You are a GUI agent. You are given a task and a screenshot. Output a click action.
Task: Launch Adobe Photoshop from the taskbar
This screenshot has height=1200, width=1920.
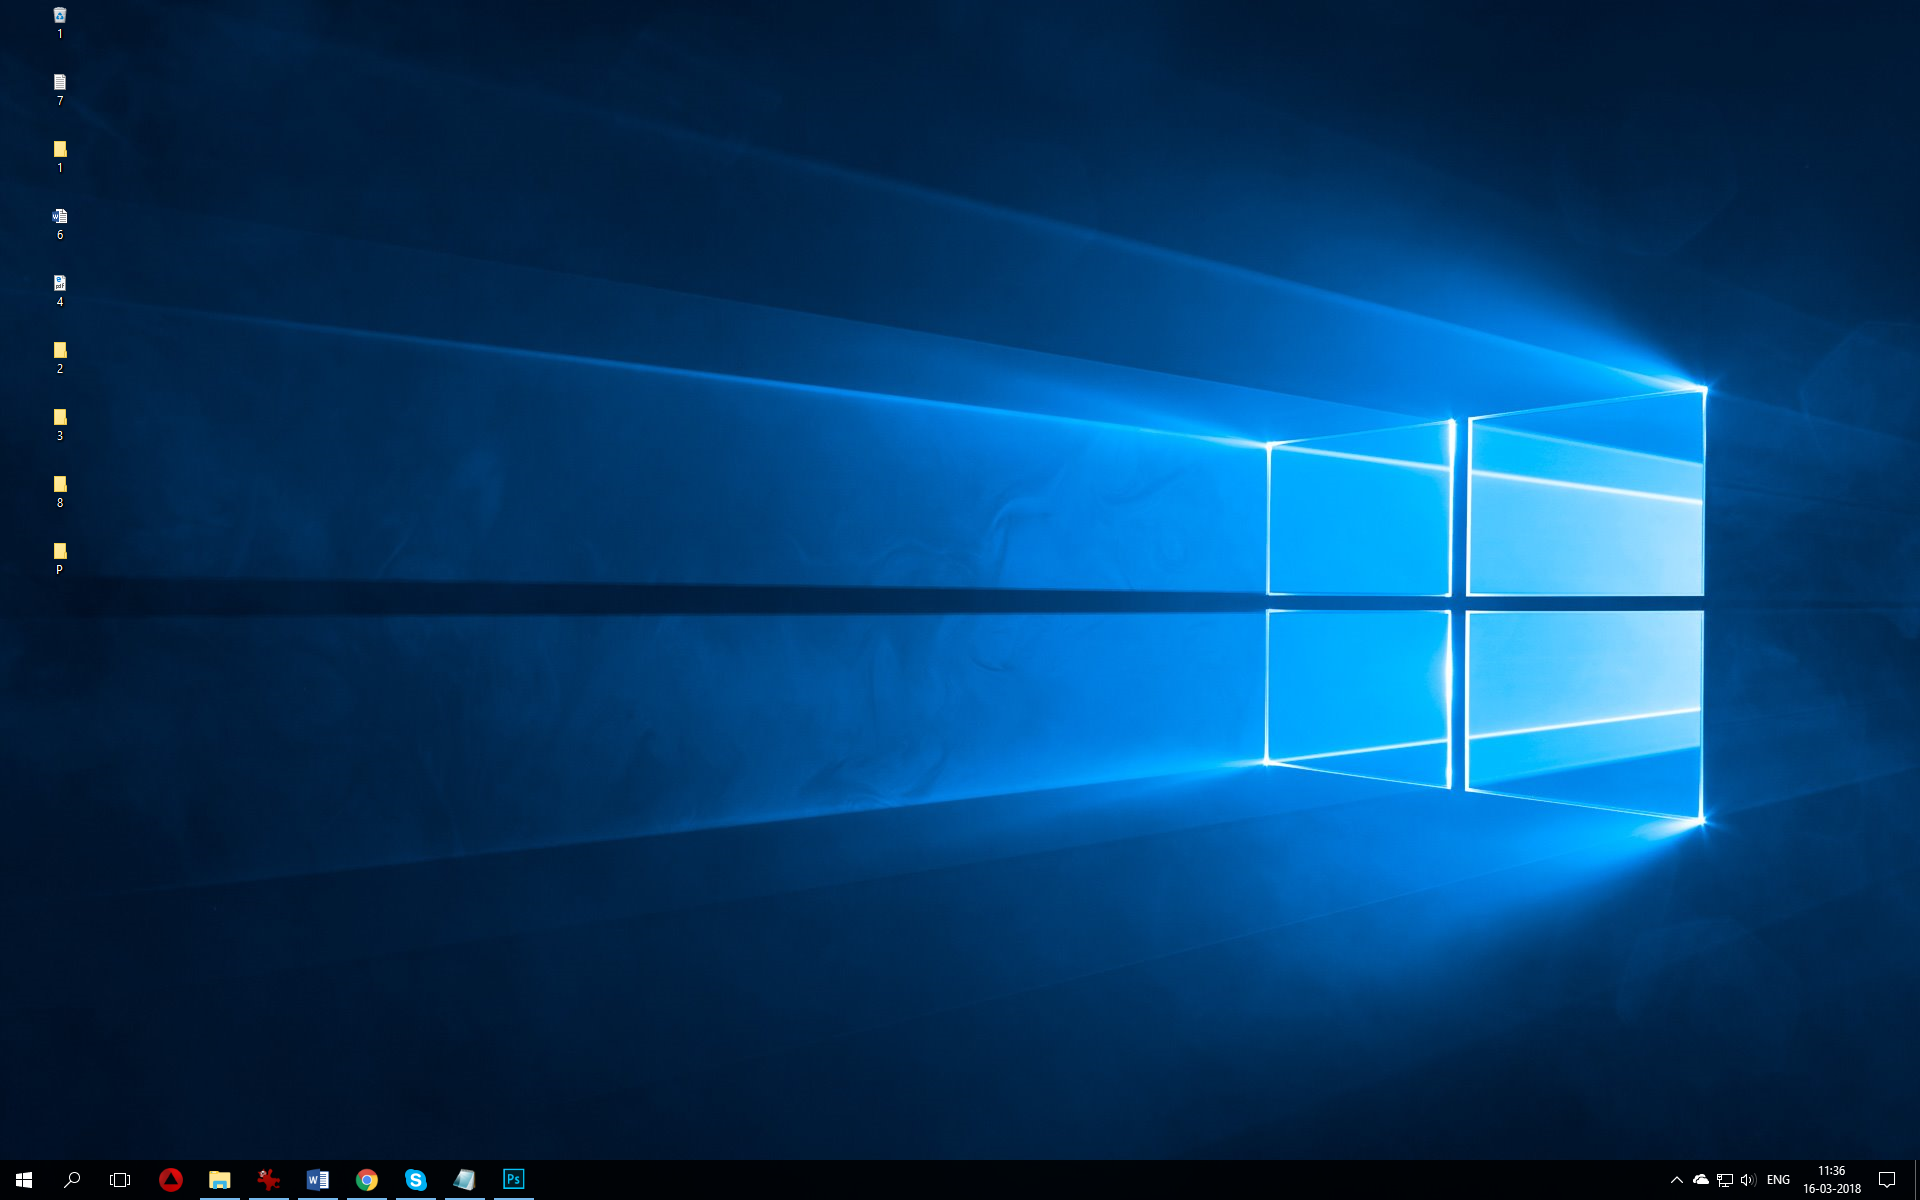(x=513, y=1180)
